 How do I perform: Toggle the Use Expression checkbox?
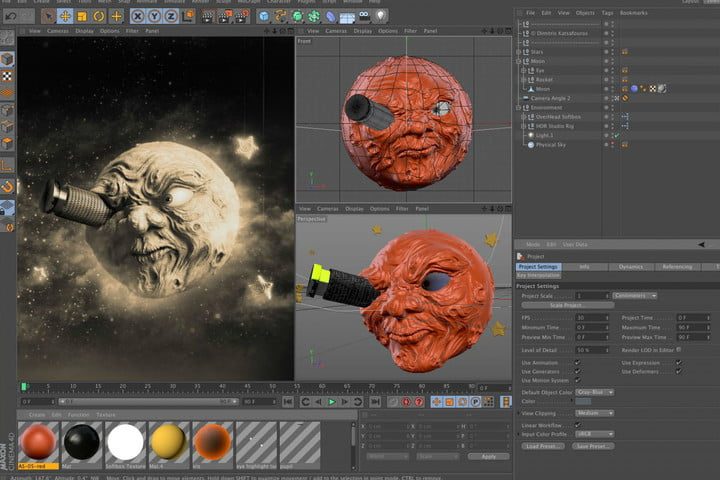(x=678, y=362)
